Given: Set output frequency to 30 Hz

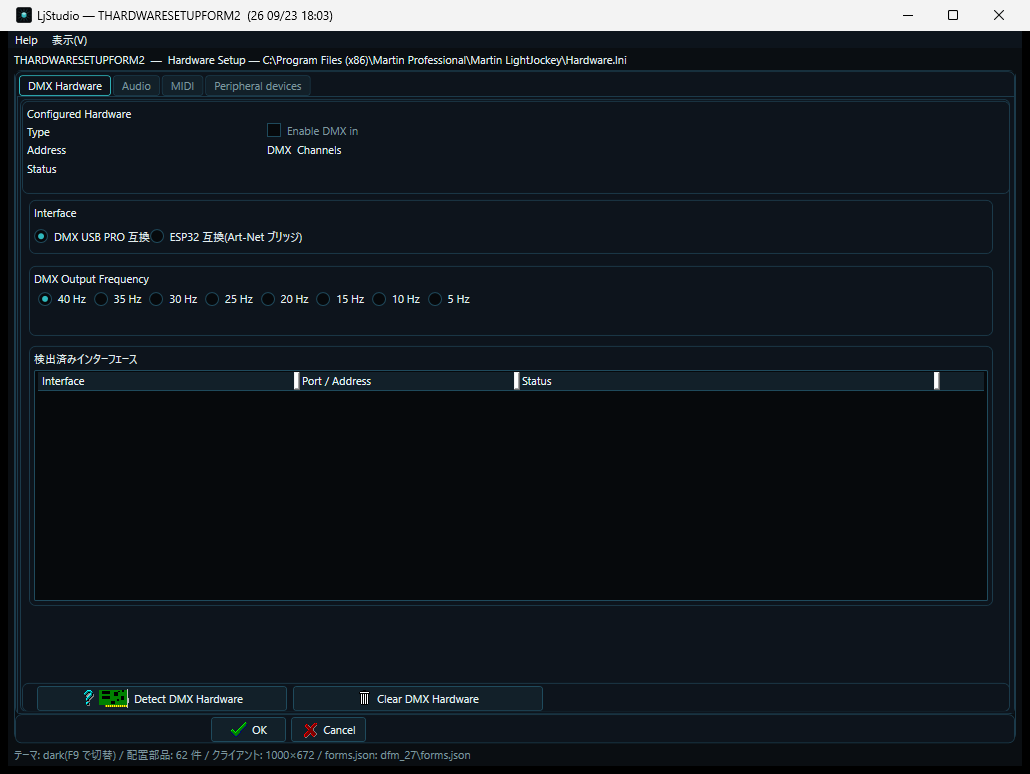Looking at the screenshot, I should point(156,299).
